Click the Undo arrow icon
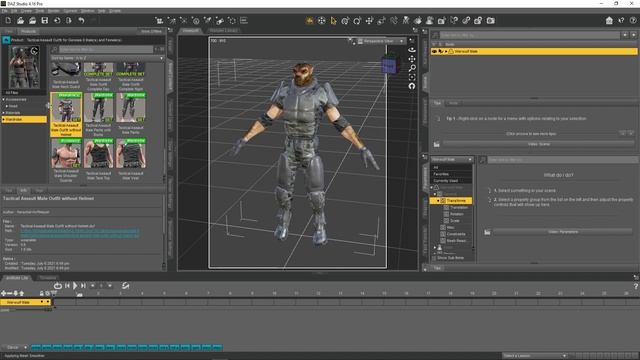Image resolution: width=640 pixels, height=360 pixels. pyautogui.click(x=81, y=20)
